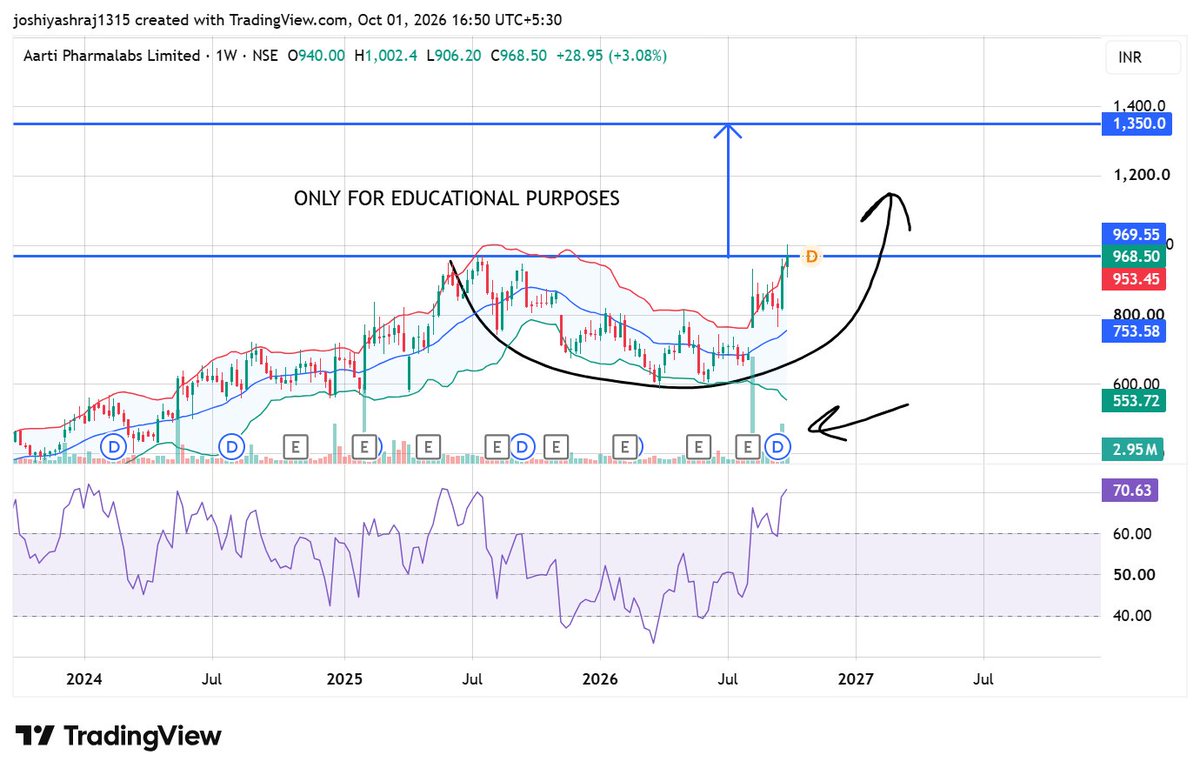The height and width of the screenshot is (775, 1200).
Task: Click the dividend D marker nearest Jul 2024
Action: point(233,447)
